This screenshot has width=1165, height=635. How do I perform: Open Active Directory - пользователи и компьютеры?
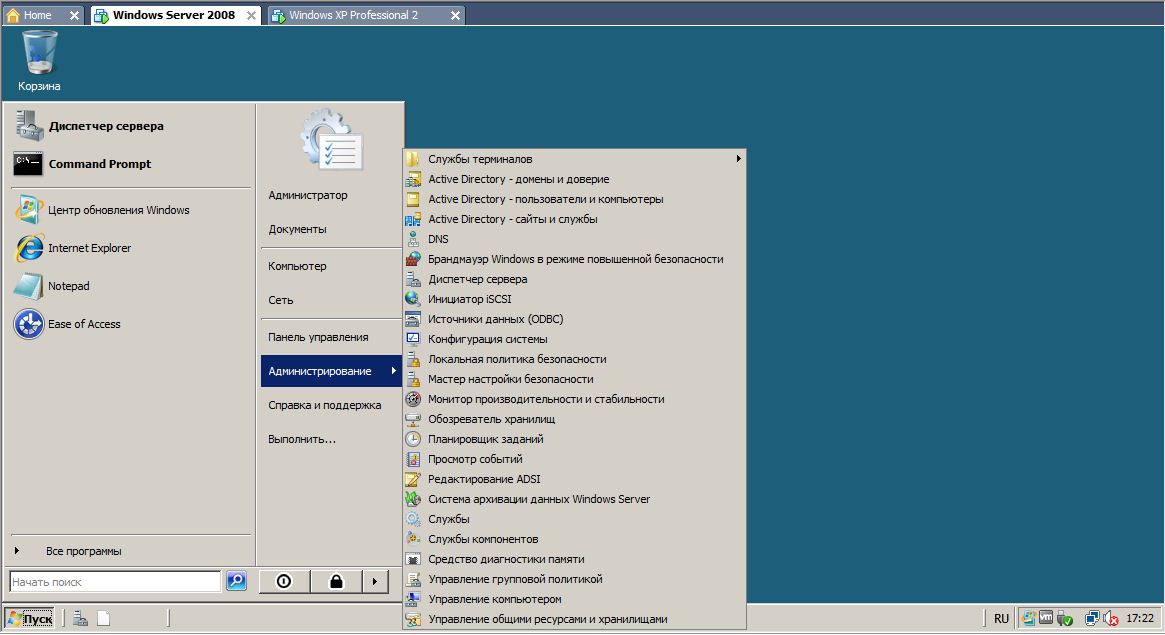[574, 199]
